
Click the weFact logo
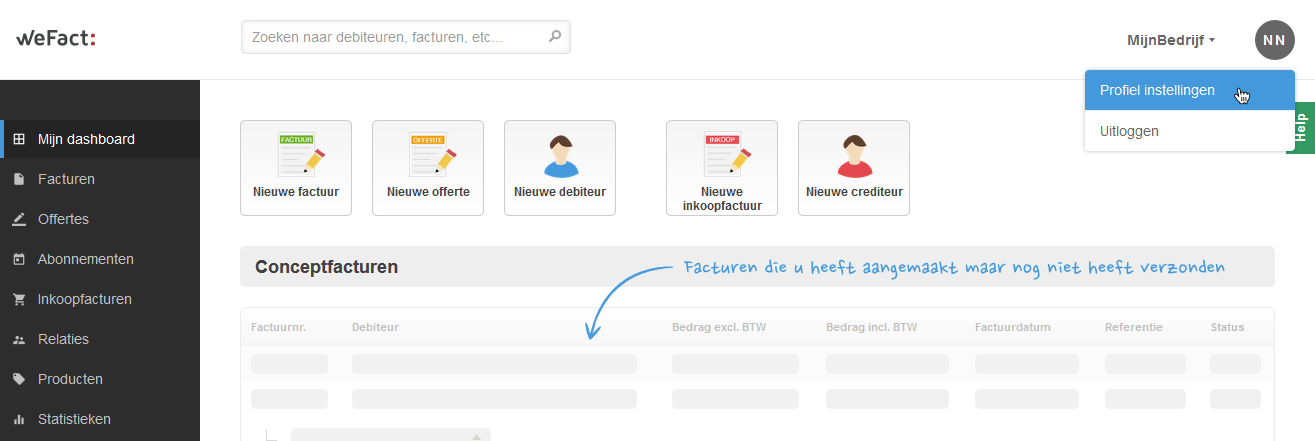56,39
